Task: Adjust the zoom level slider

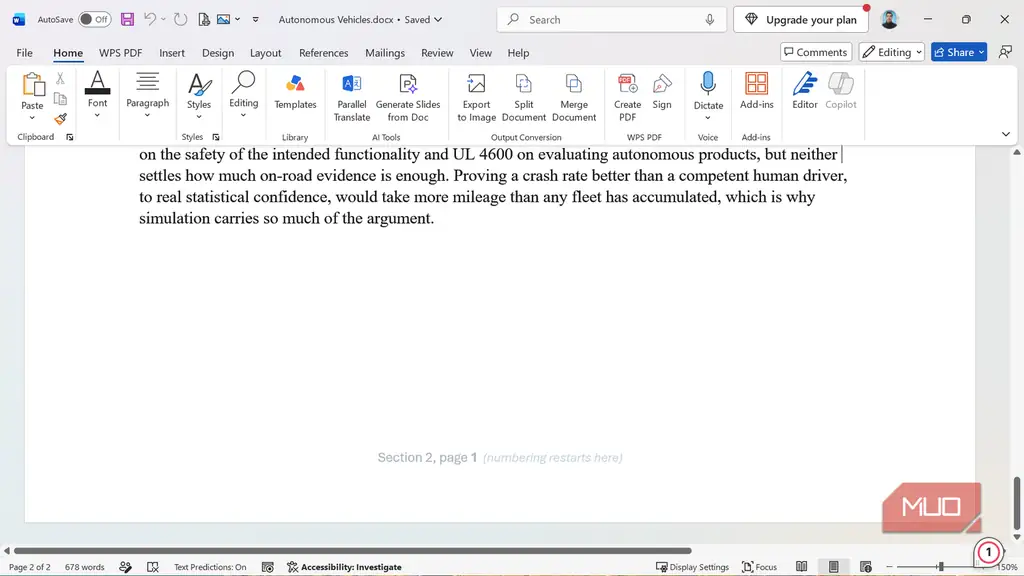Action: click(x=940, y=567)
